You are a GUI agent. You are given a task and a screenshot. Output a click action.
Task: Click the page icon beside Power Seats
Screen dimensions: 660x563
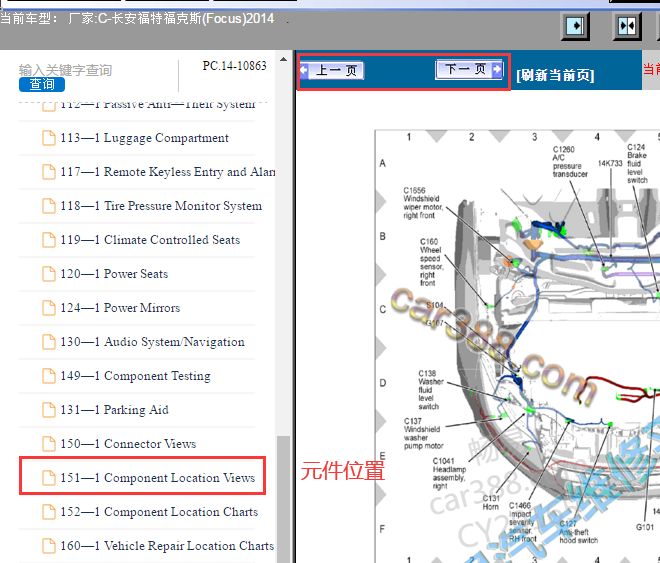[49, 274]
